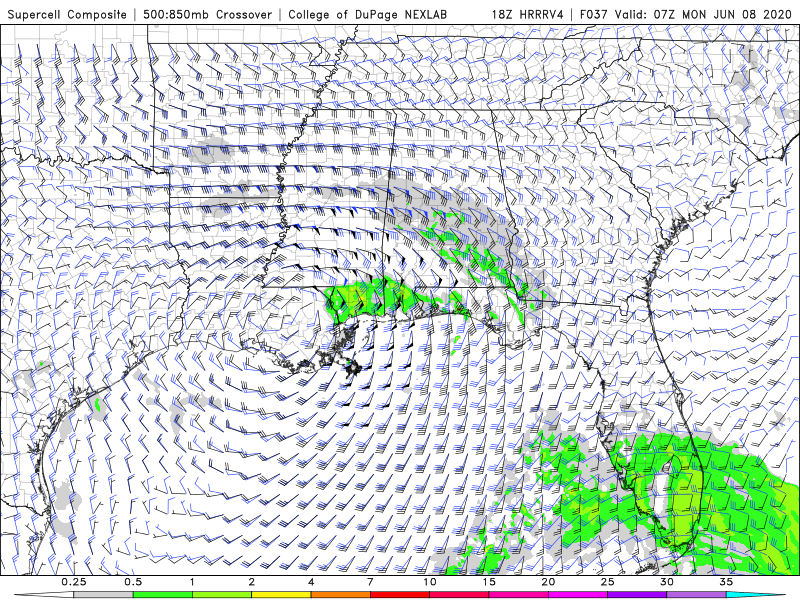This screenshot has width=800, height=600.
Task: Select the yellow 2–4 colorbar segment
Action: click(281, 595)
